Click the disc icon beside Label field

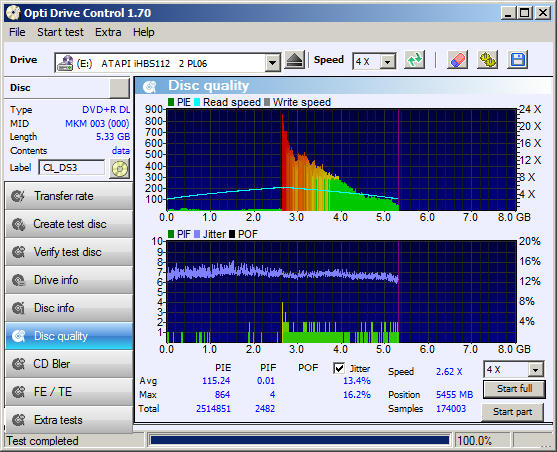(x=120, y=168)
